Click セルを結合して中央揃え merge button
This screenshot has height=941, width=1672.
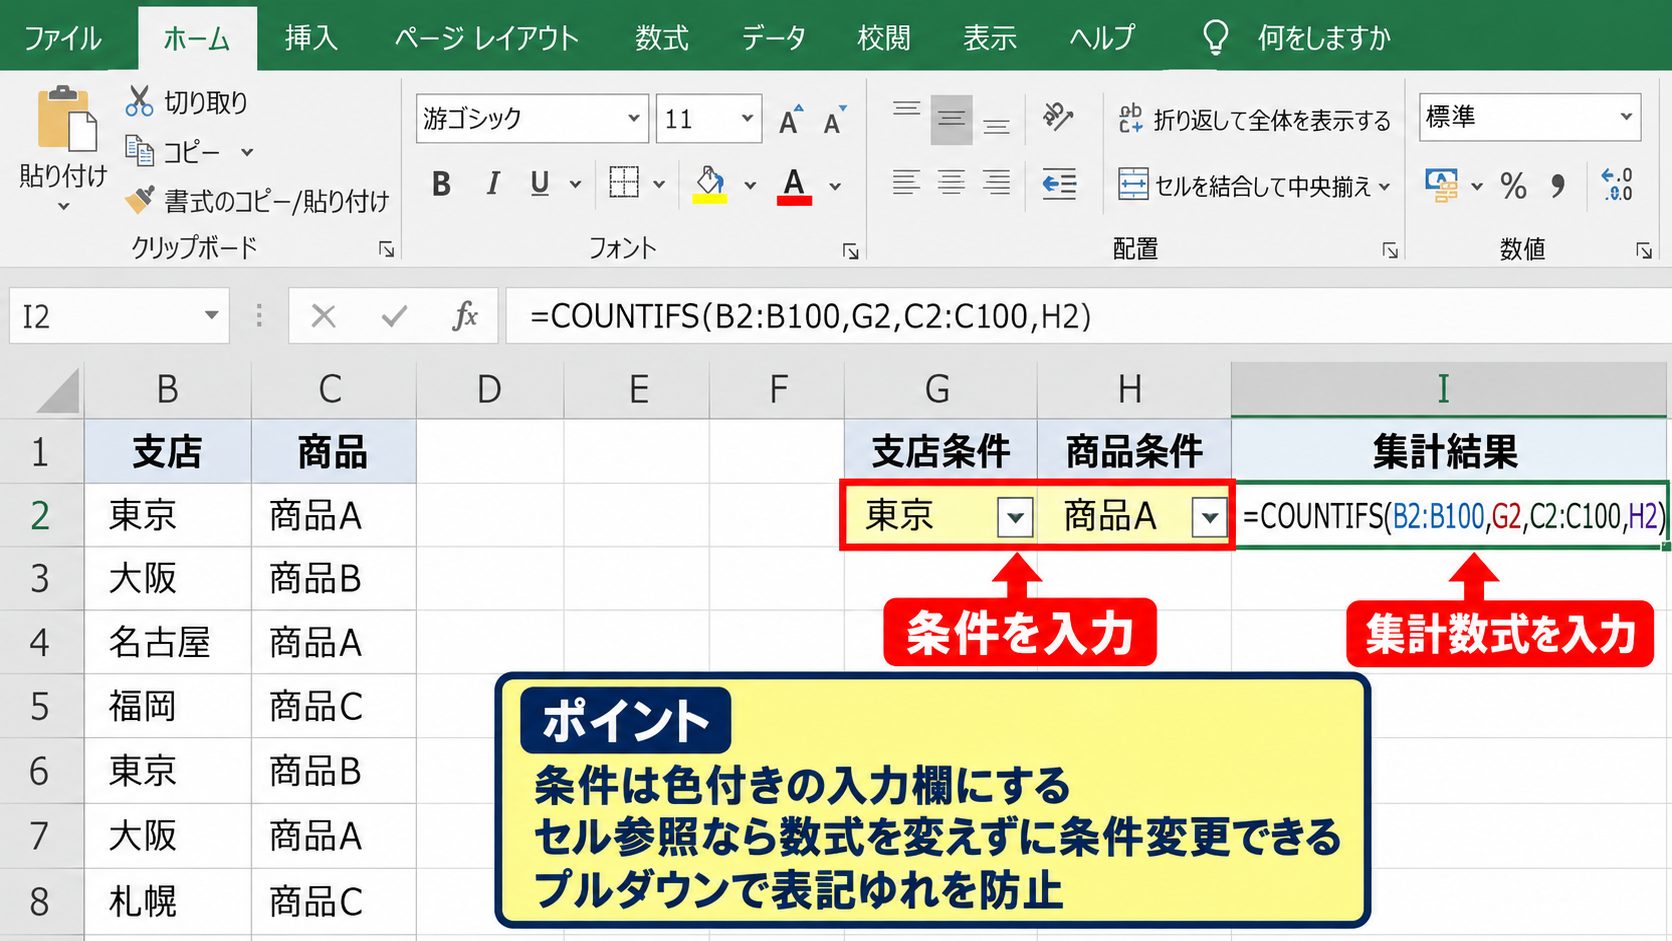click(1254, 186)
